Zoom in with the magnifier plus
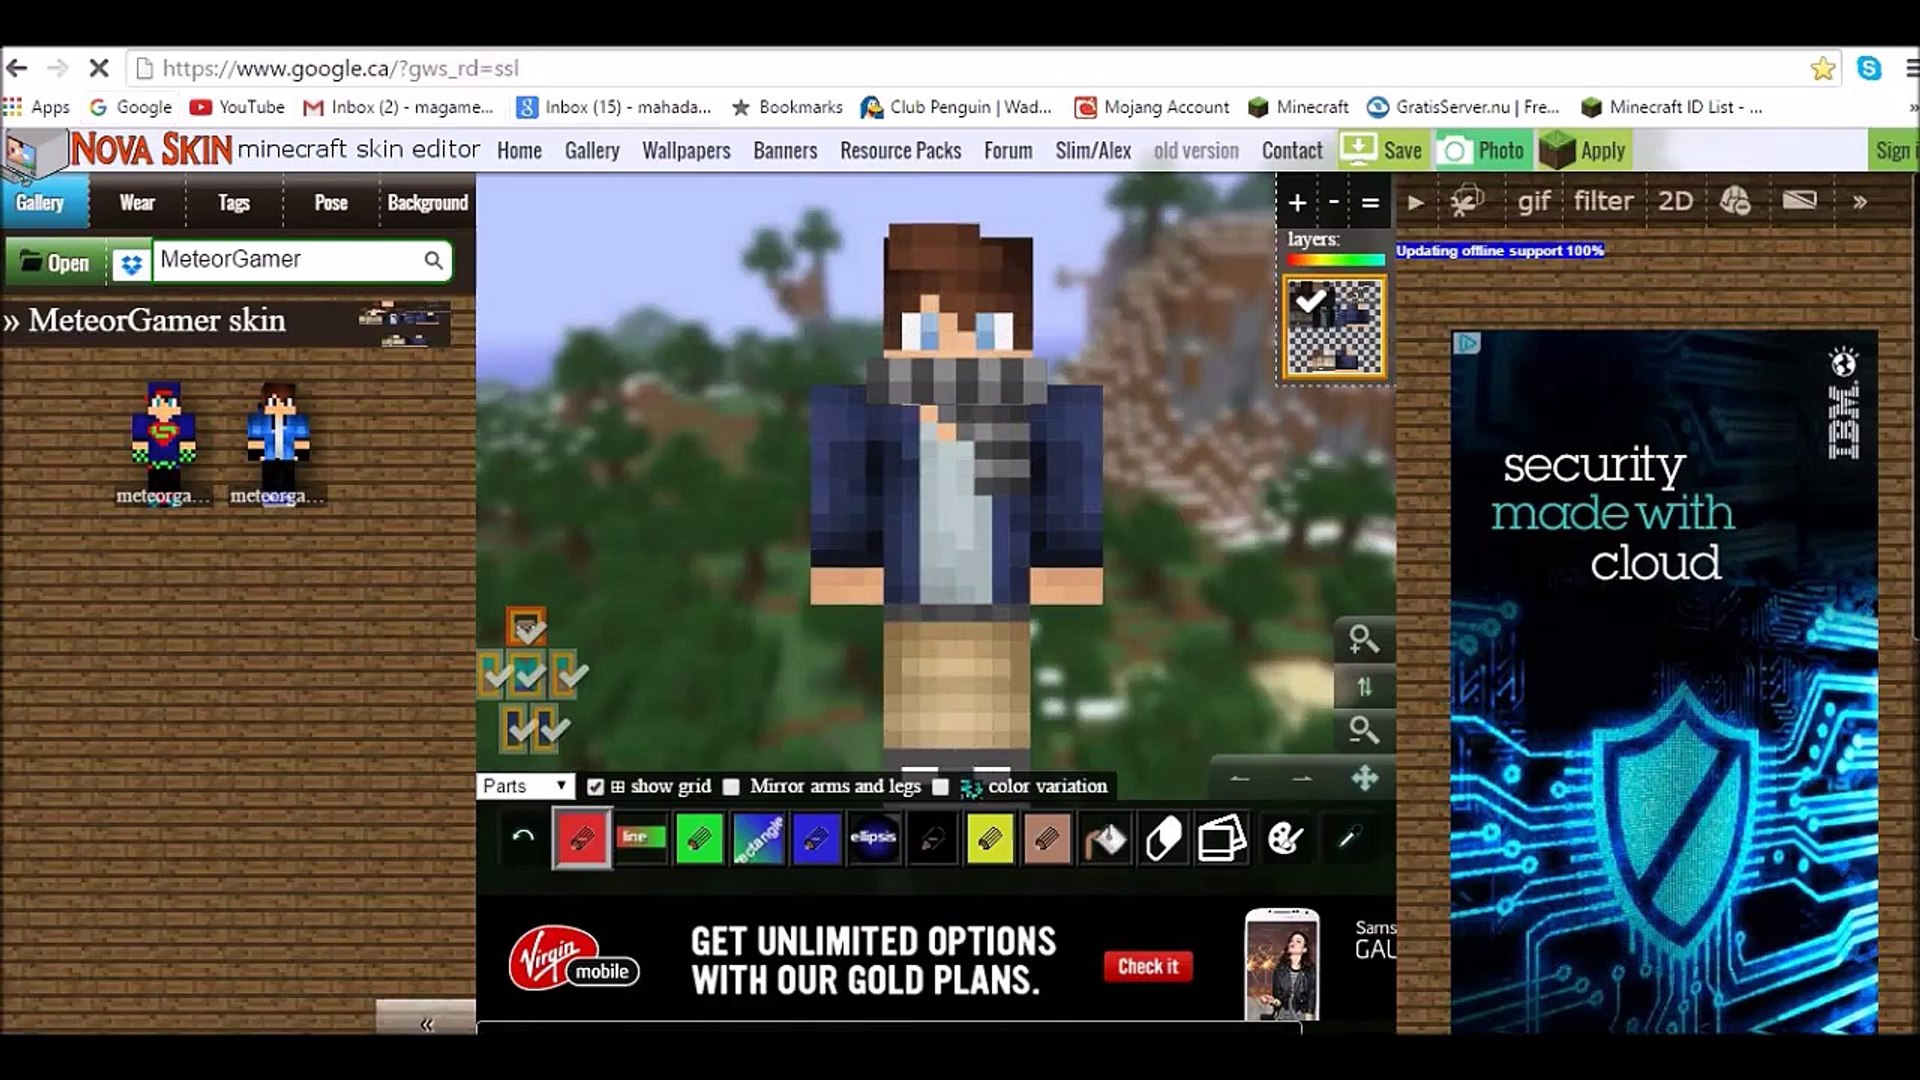Viewport: 1920px width, 1080px height. pos(1364,640)
